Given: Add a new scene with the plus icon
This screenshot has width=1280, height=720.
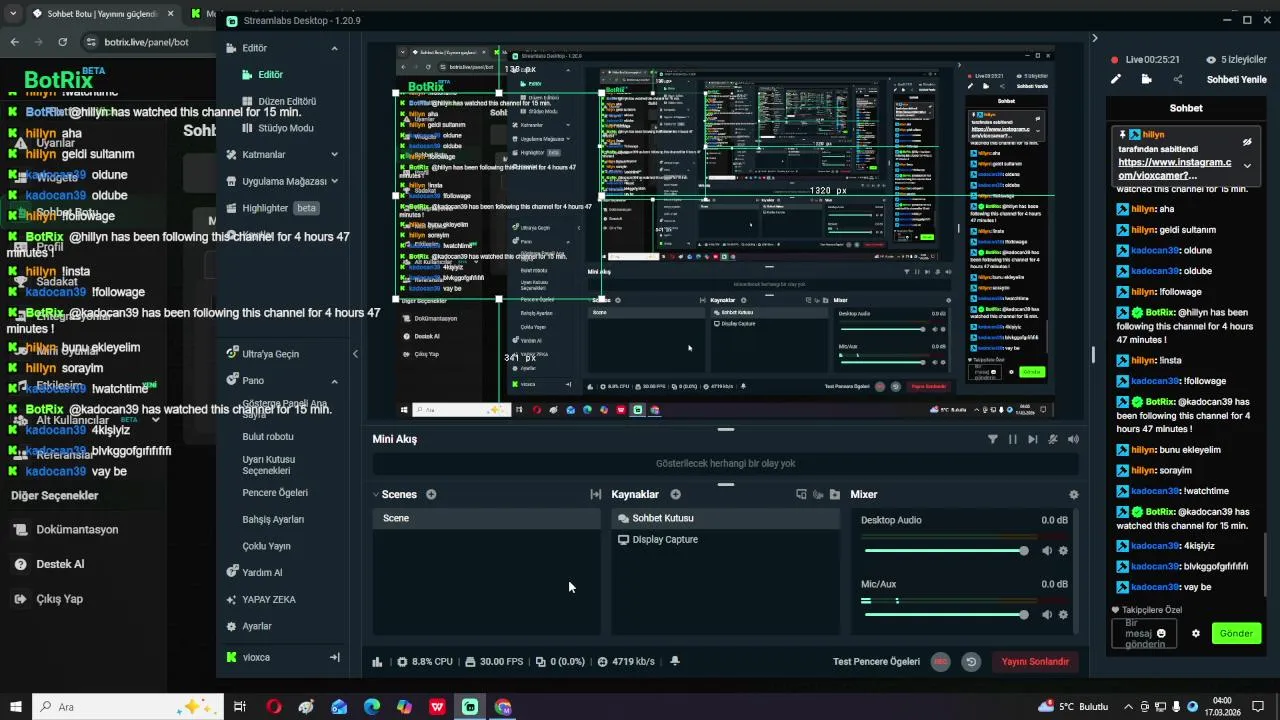Looking at the screenshot, I should point(431,494).
